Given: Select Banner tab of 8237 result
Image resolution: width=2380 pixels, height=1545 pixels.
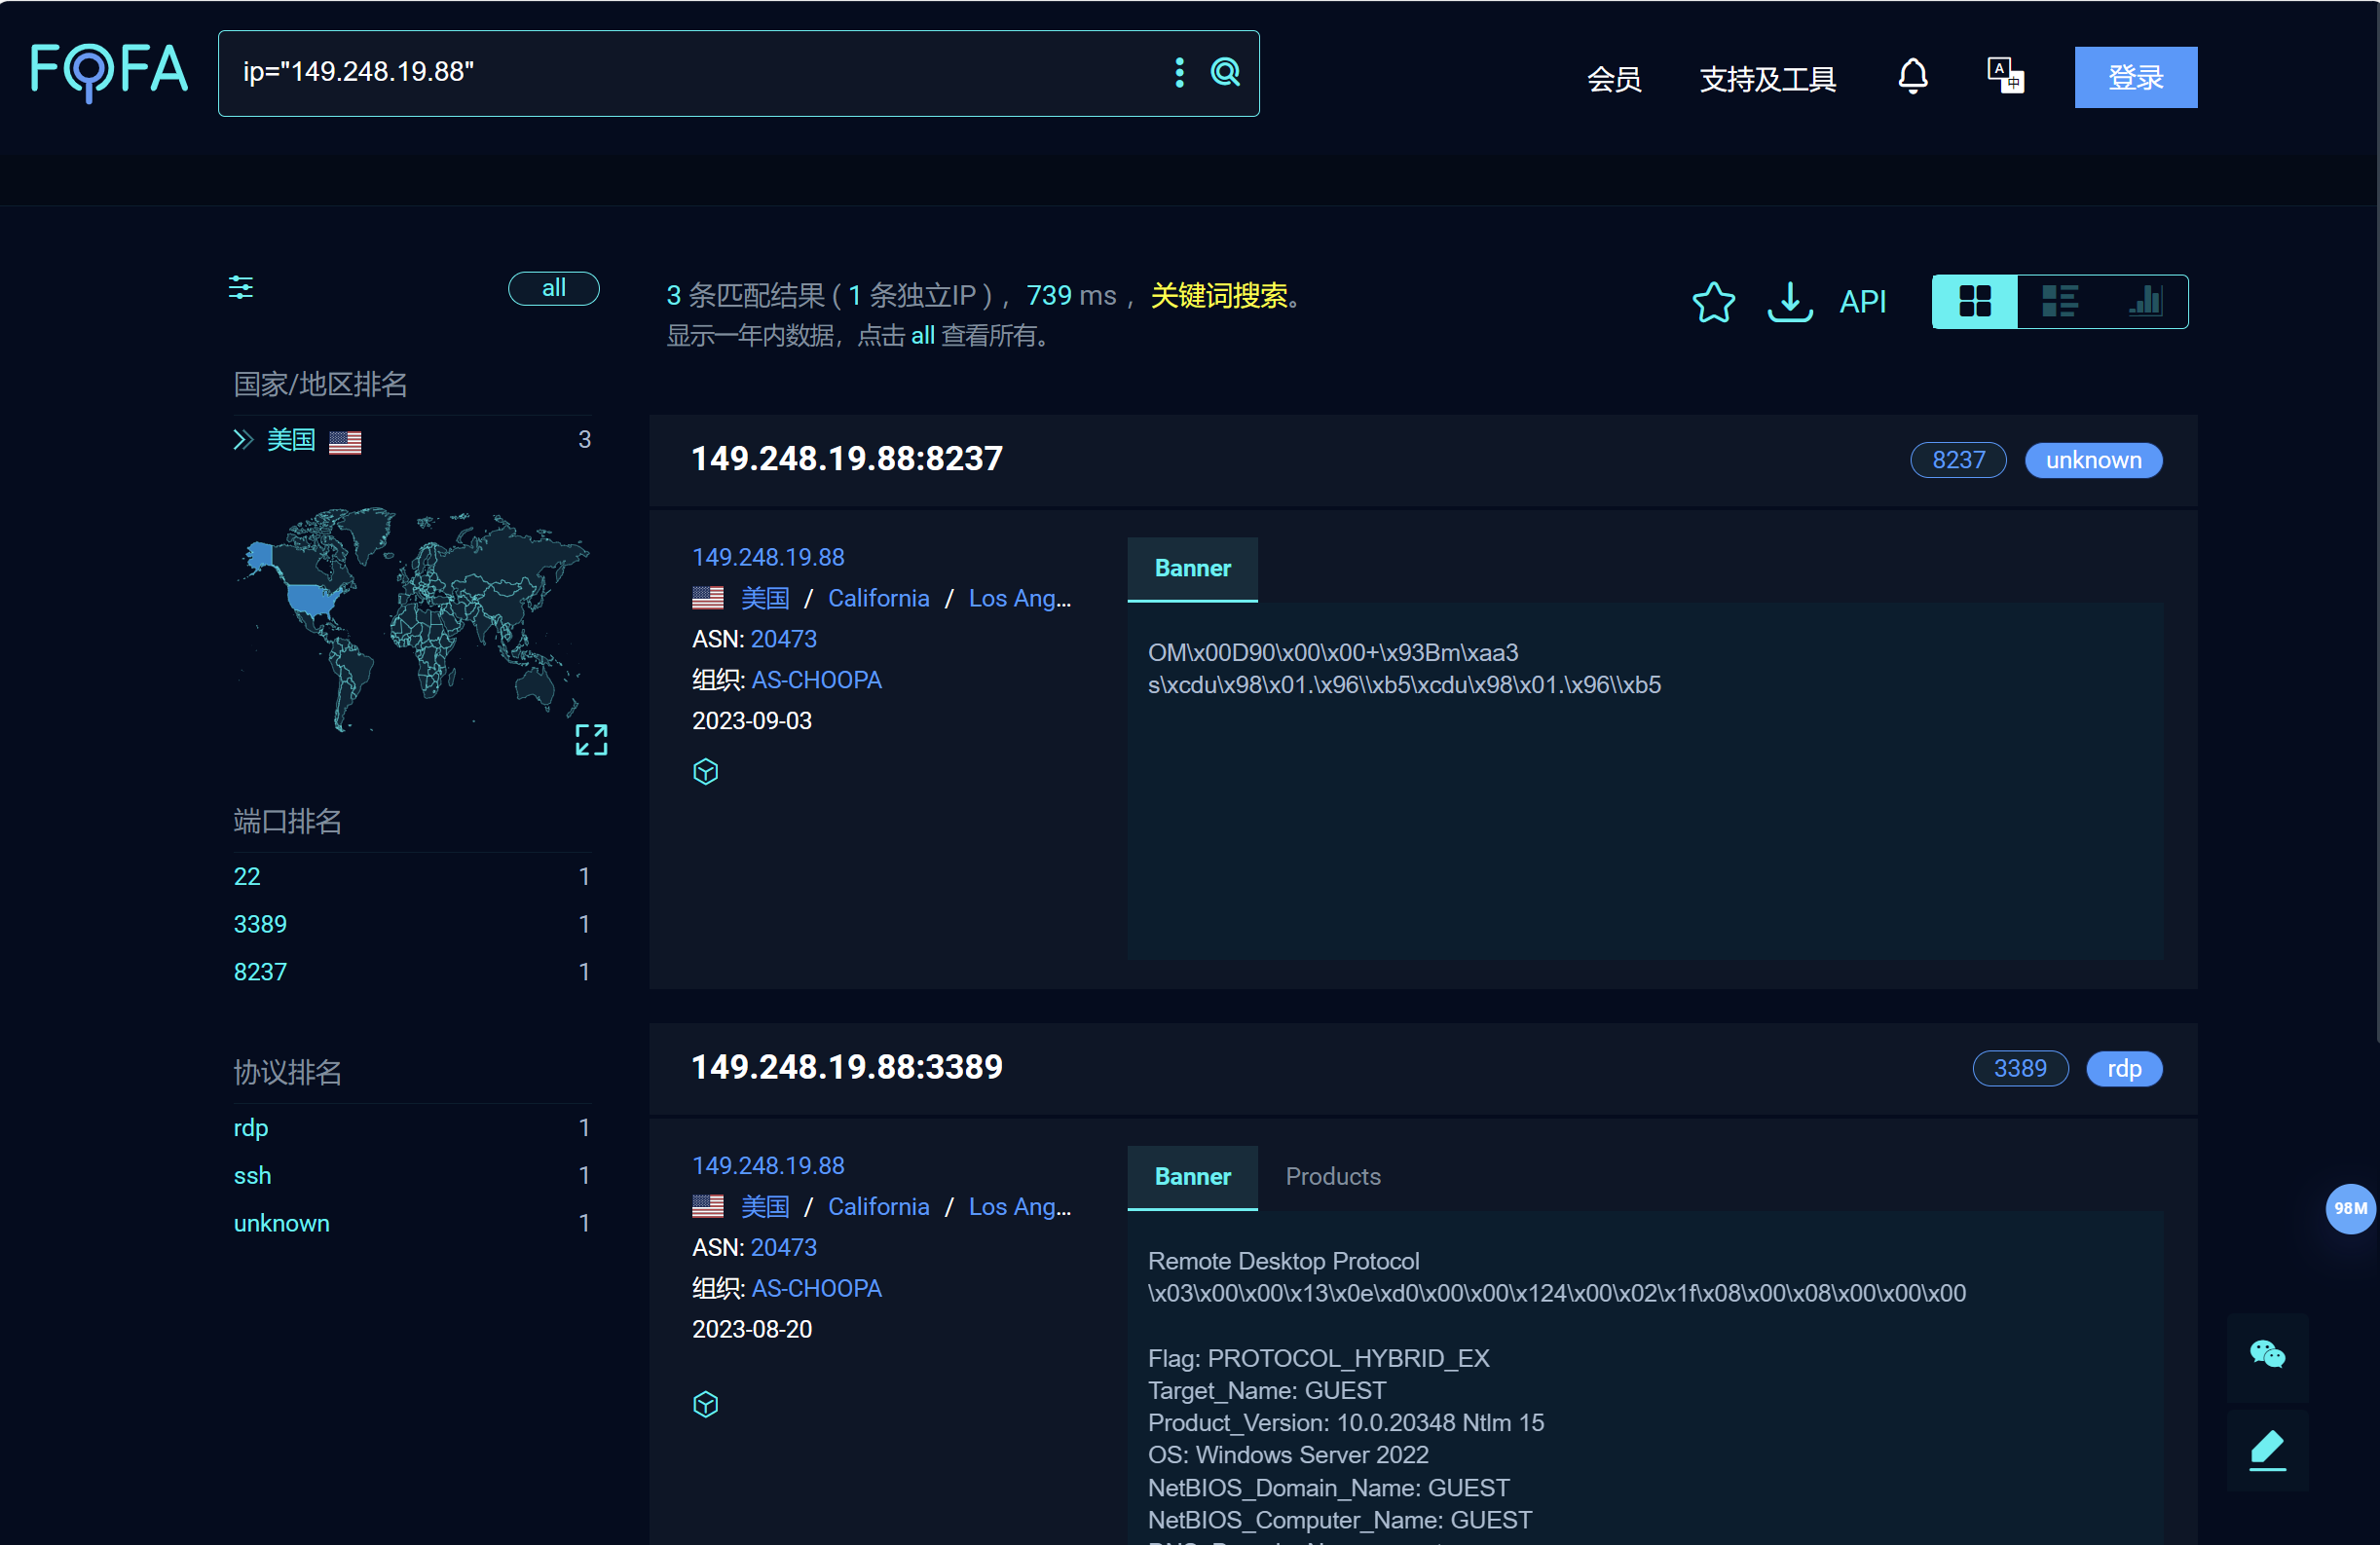Looking at the screenshot, I should pos(1192,568).
